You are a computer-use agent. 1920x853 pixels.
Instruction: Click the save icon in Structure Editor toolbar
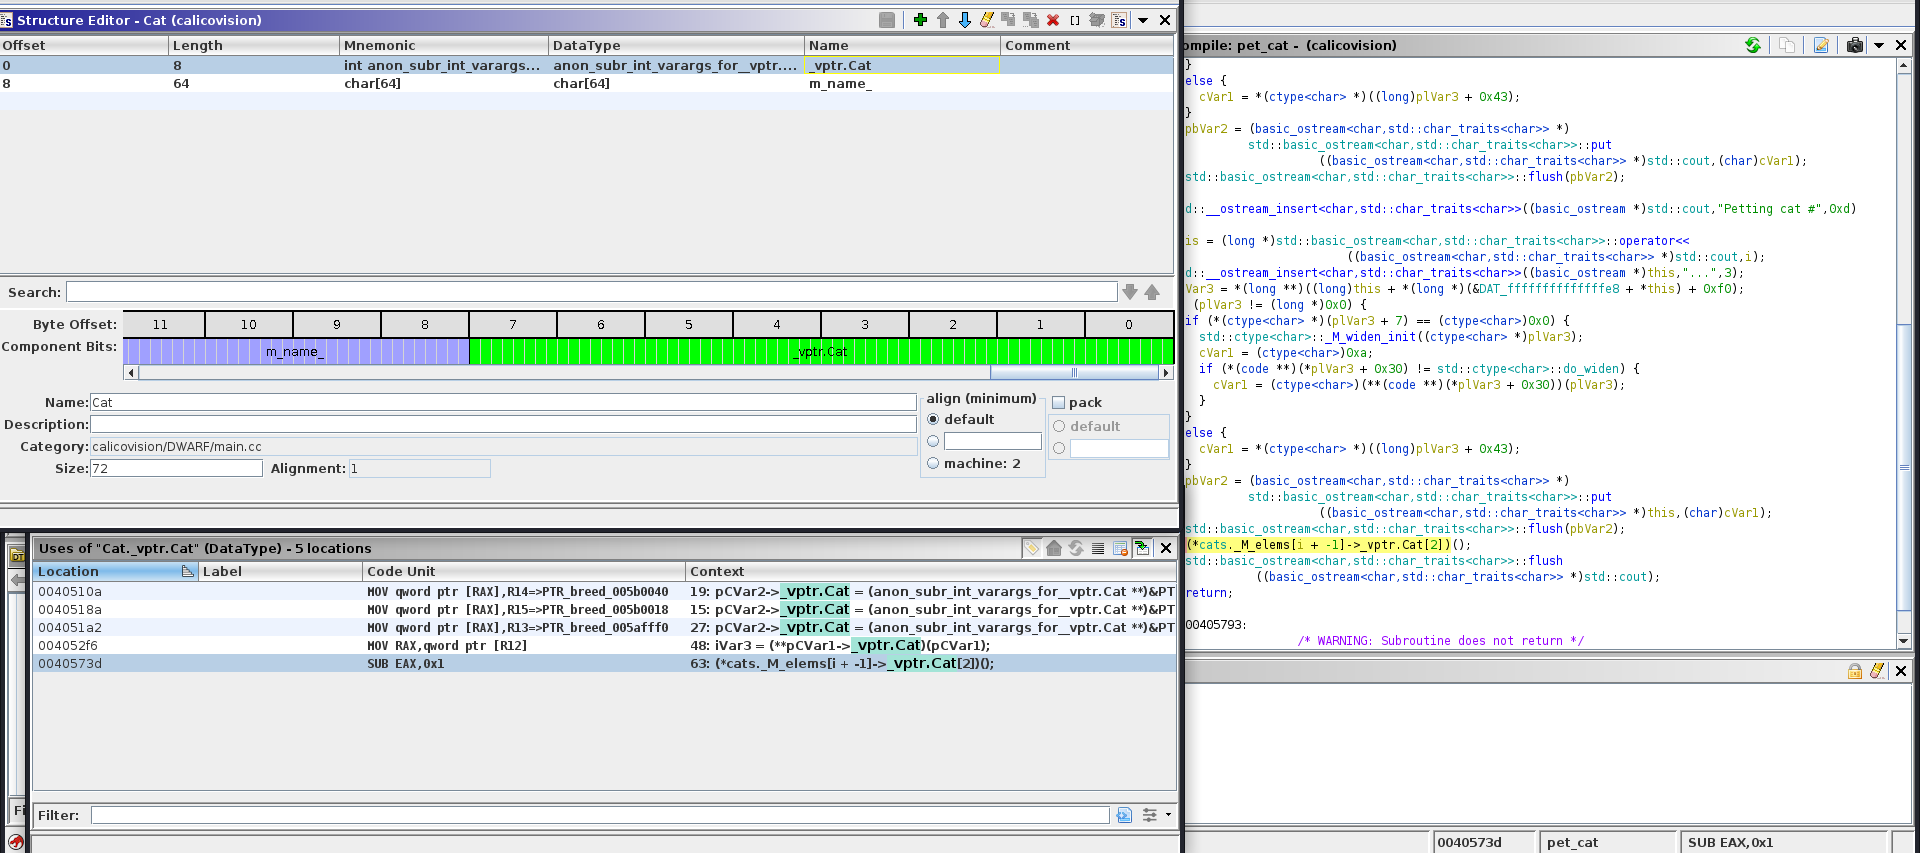[887, 20]
